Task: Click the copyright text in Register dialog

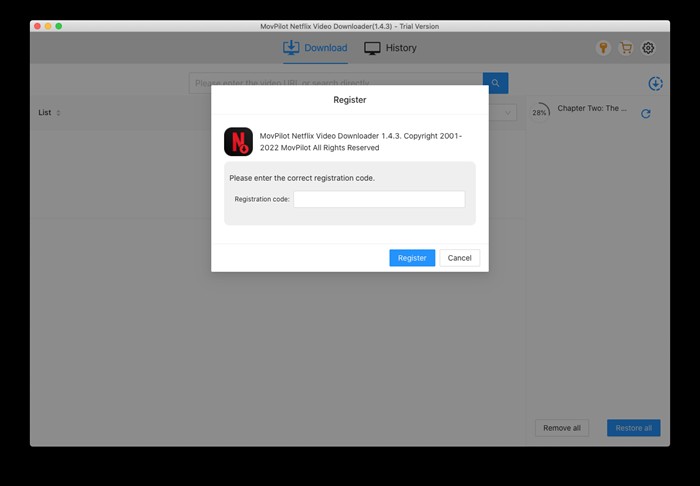Action: point(361,142)
